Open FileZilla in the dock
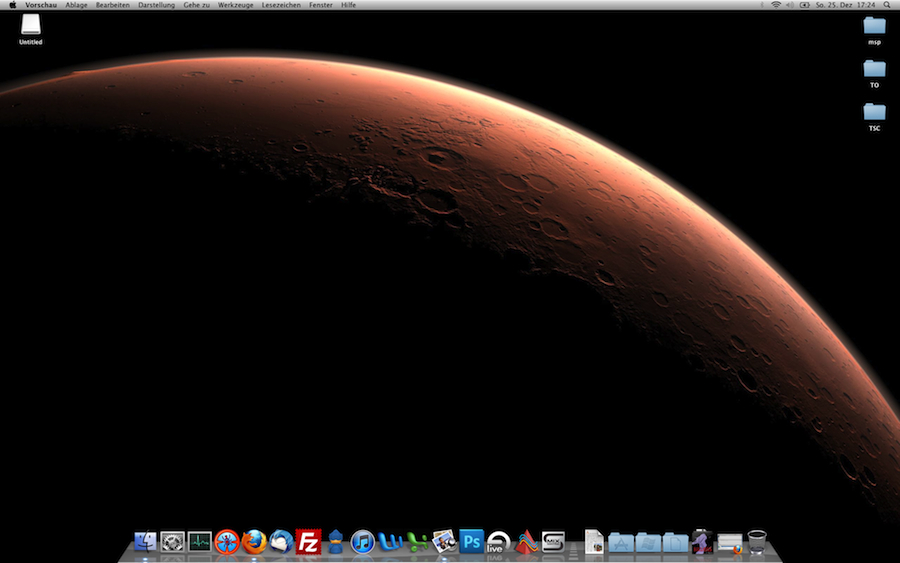Image resolution: width=900 pixels, height=563 pixels. click(x=308, y=541)
